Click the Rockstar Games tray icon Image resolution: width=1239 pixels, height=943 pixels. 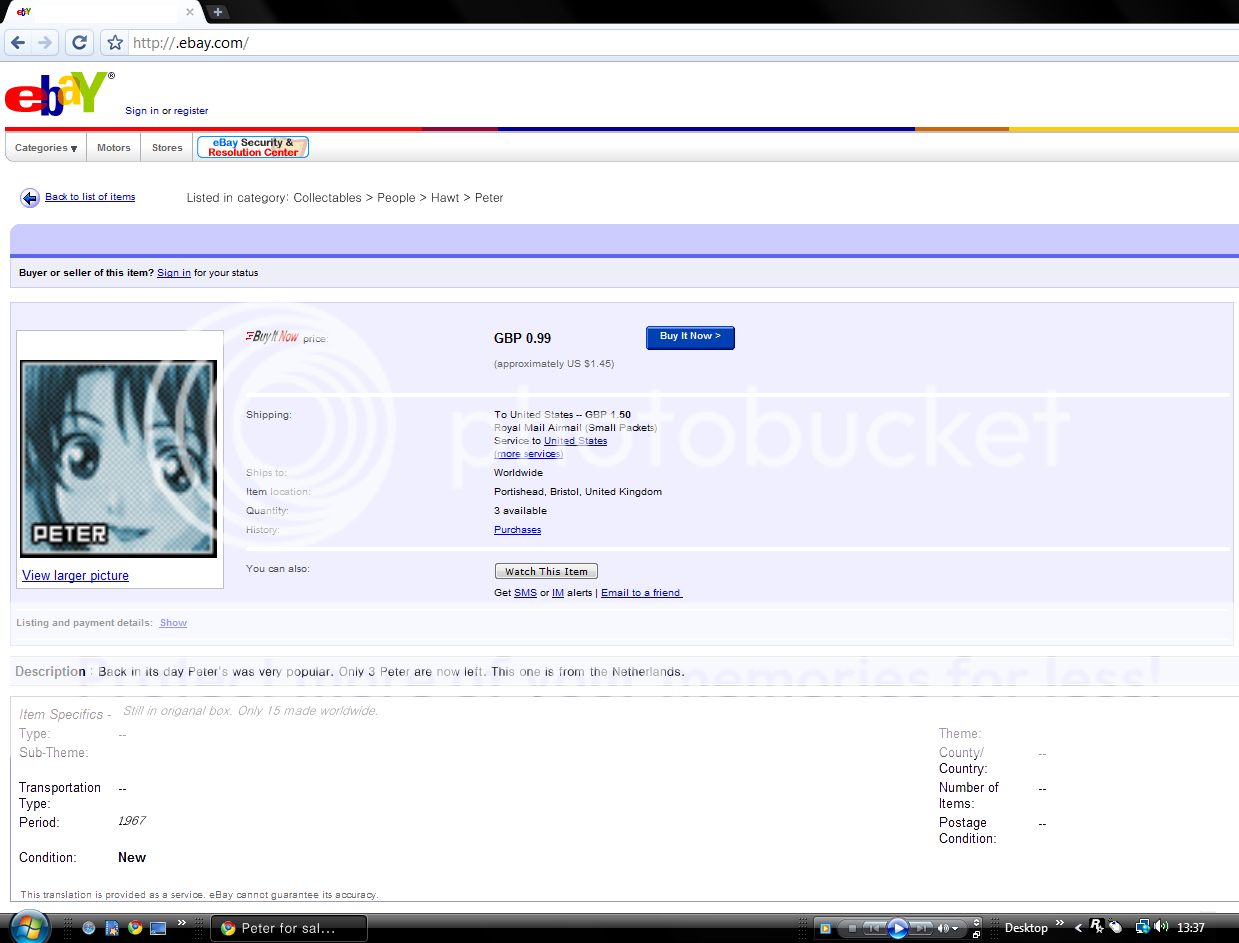tap(1096, 927)
